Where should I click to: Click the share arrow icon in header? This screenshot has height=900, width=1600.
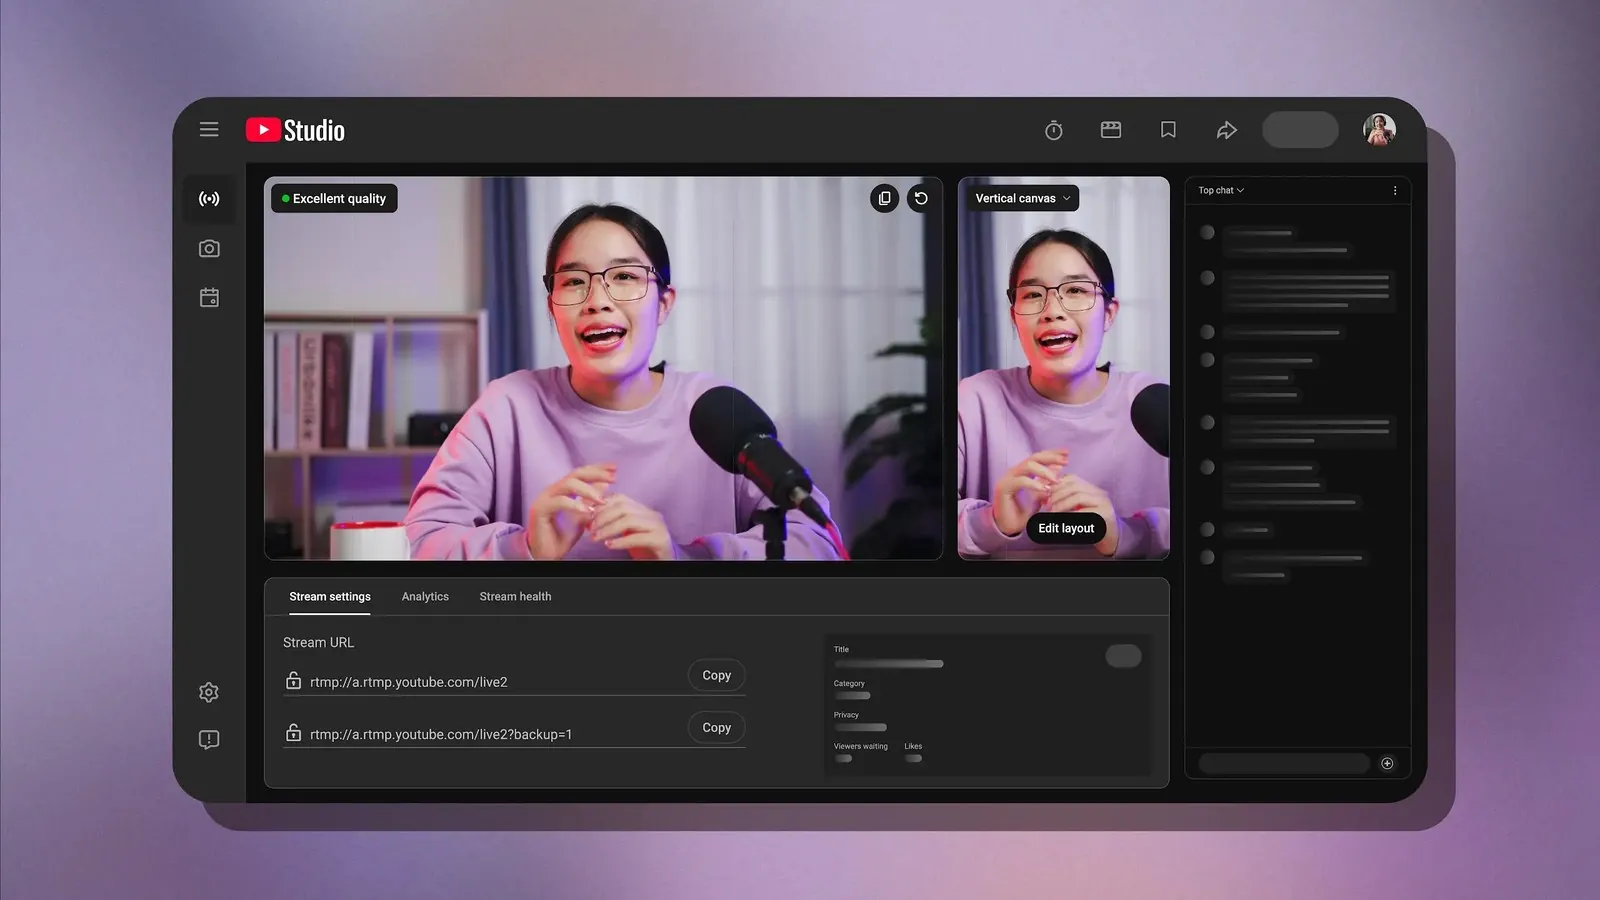point(1227,130)
